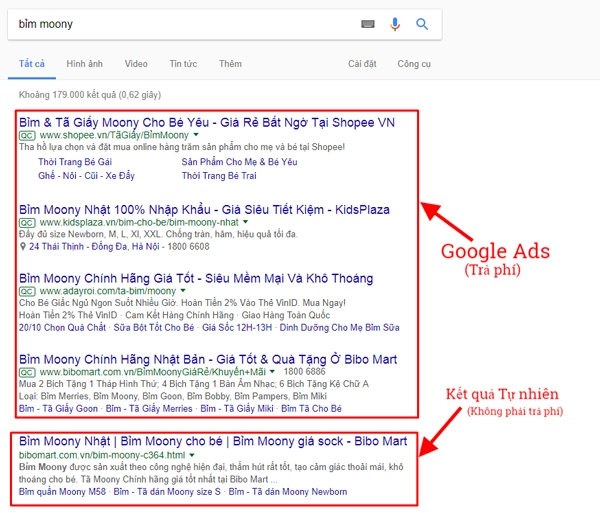Open the Shopee VN ad title link
600x513 pixels.
207,122
